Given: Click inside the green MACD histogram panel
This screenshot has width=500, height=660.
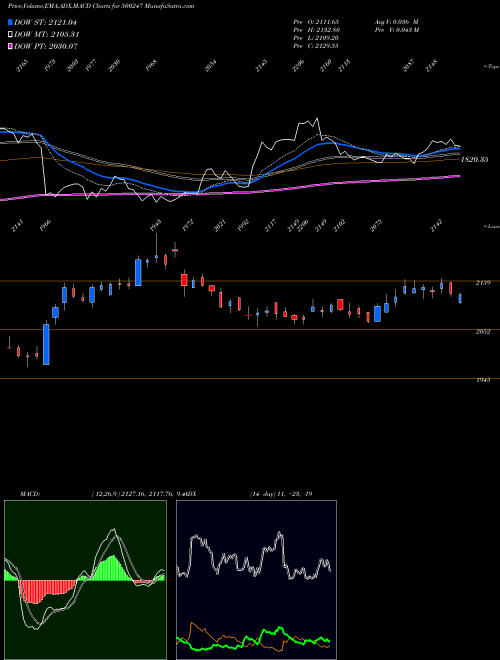Looking at the screenshot, I should (x=85, y=580).
